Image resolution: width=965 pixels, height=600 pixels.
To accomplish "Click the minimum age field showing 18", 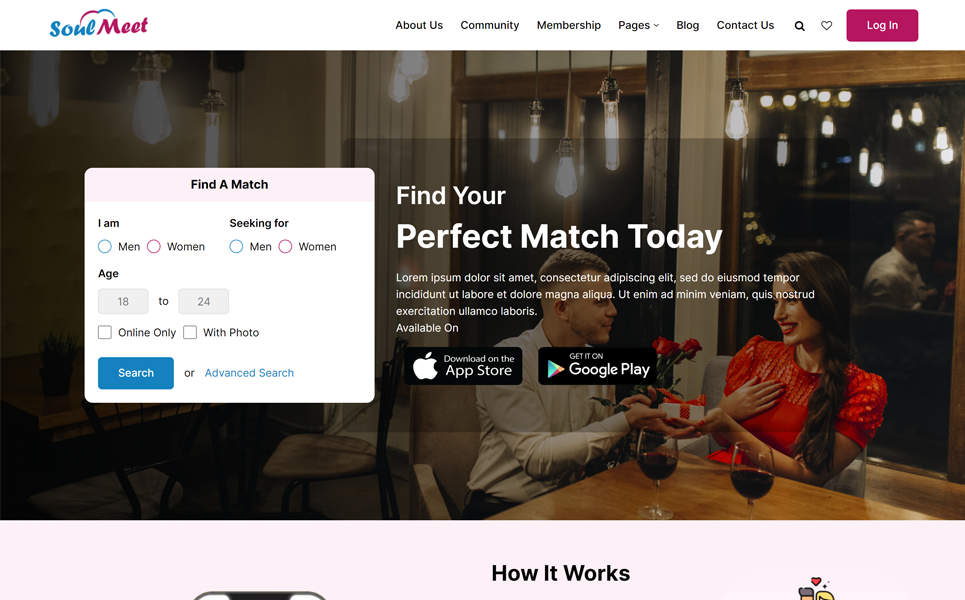I will (x=123, y=302).
